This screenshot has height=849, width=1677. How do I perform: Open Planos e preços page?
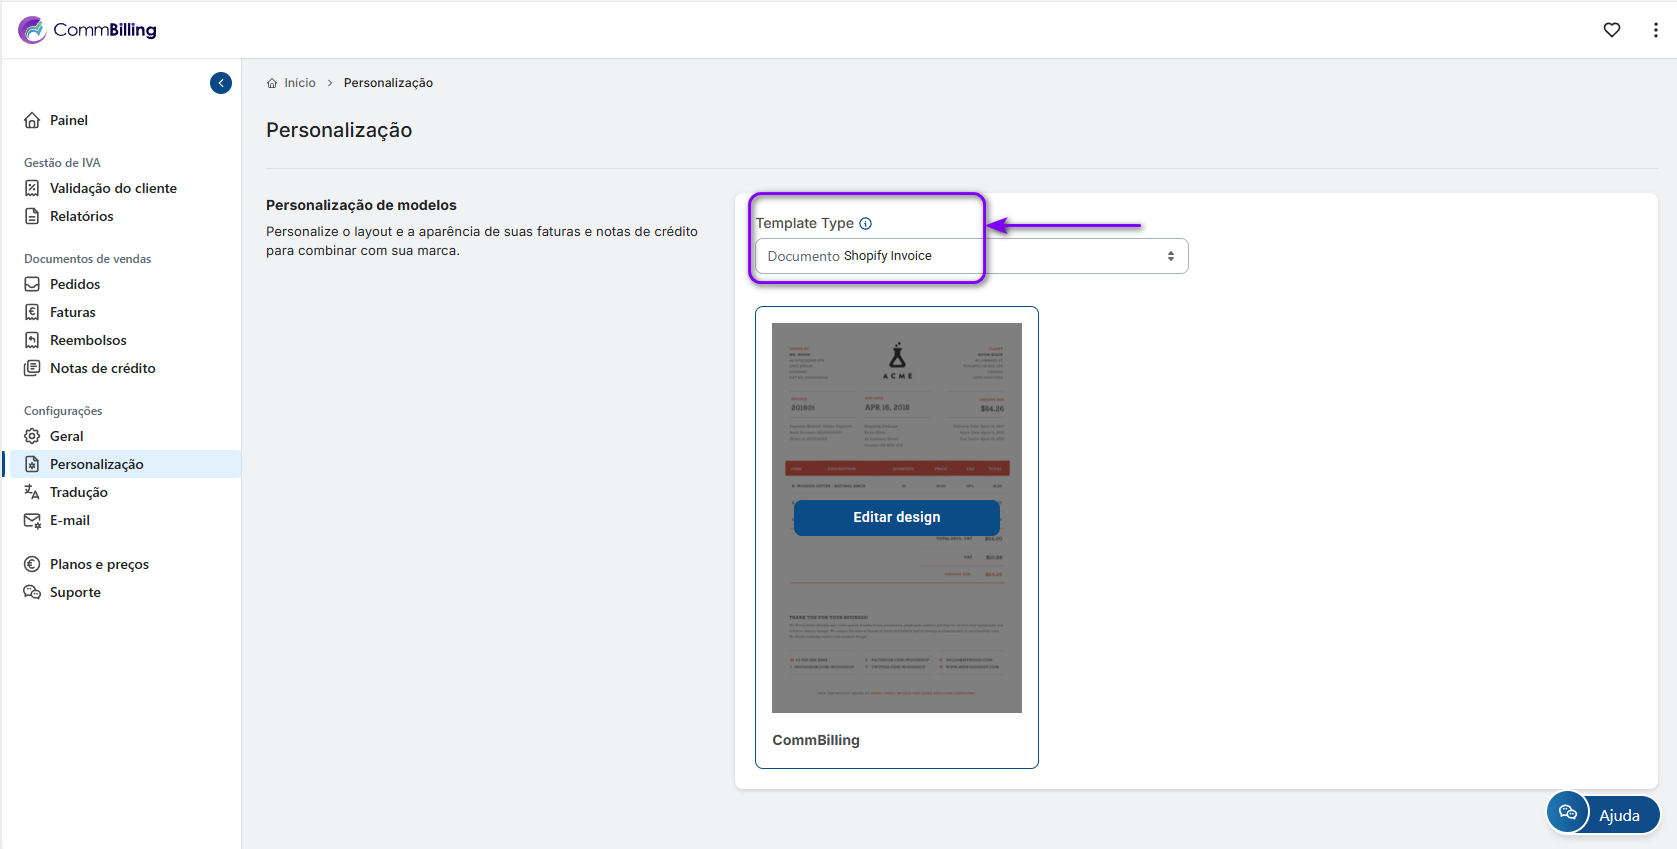click(99, 564)
